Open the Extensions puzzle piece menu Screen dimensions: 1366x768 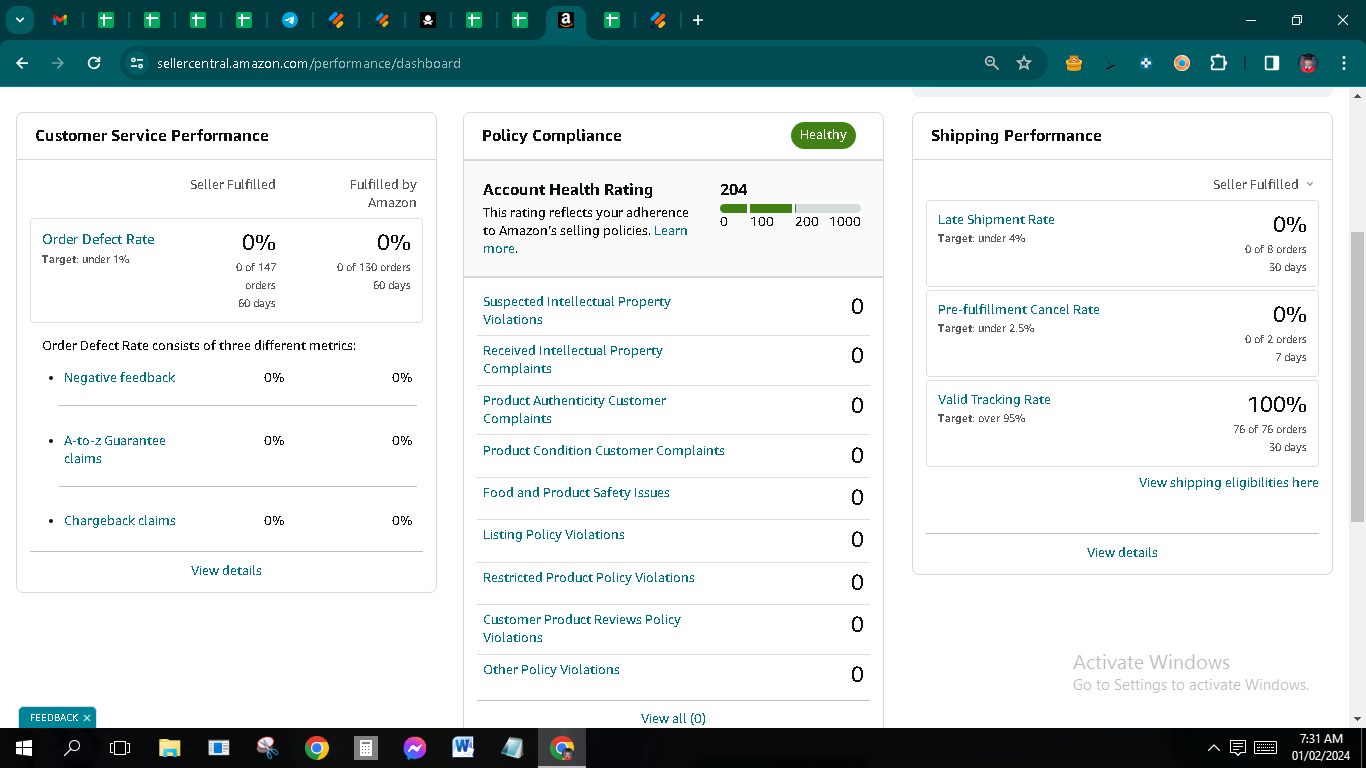point(1218,63)
